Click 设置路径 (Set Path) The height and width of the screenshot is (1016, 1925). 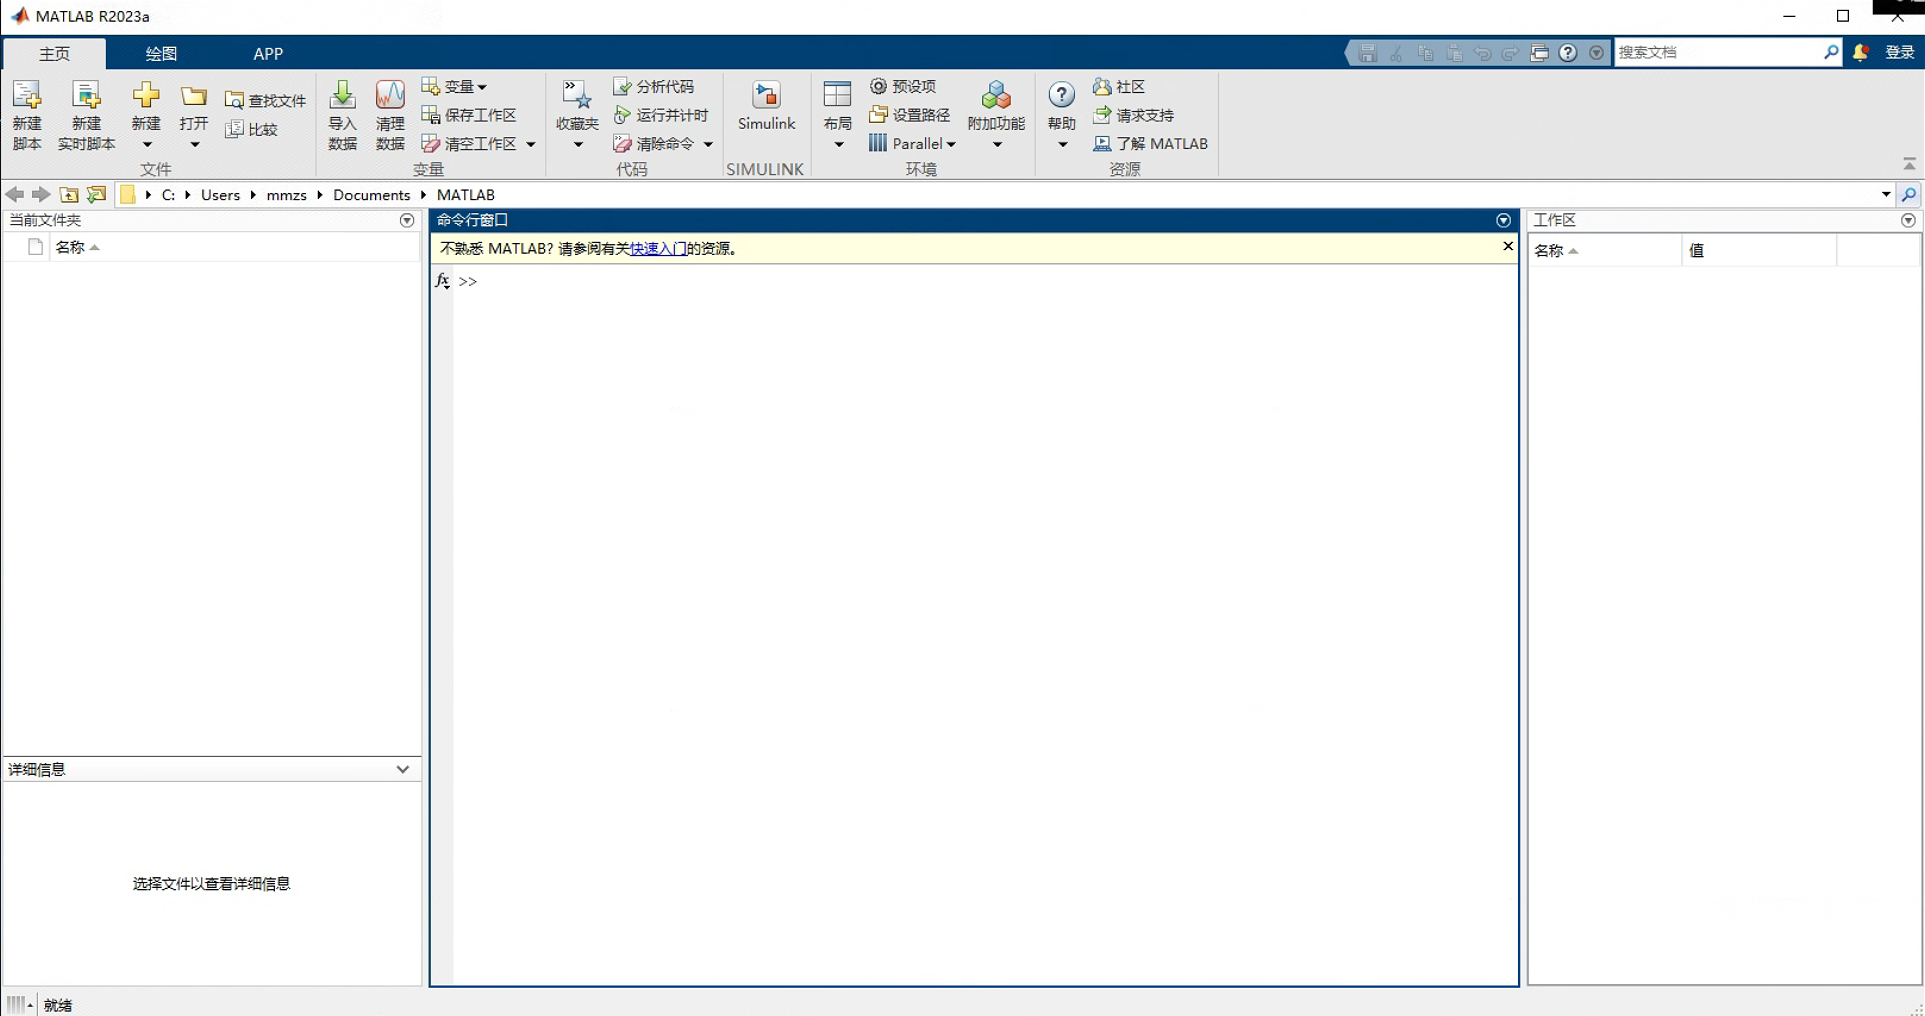(910, 115)
